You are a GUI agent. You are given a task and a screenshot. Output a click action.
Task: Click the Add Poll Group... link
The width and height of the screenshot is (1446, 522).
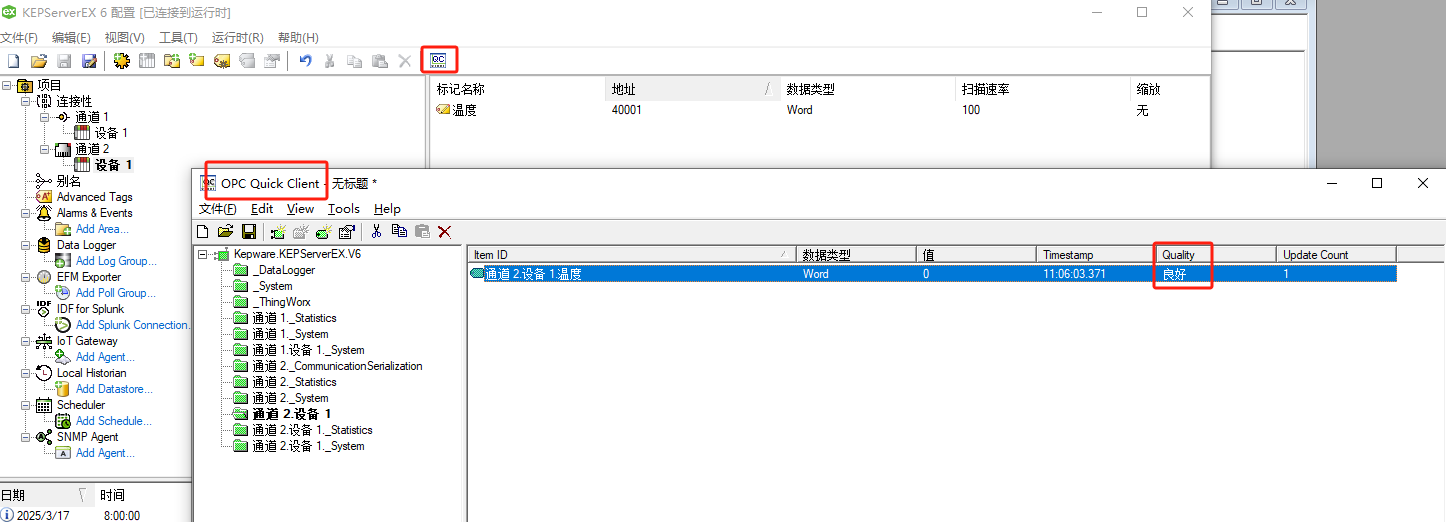pos(116,293)
